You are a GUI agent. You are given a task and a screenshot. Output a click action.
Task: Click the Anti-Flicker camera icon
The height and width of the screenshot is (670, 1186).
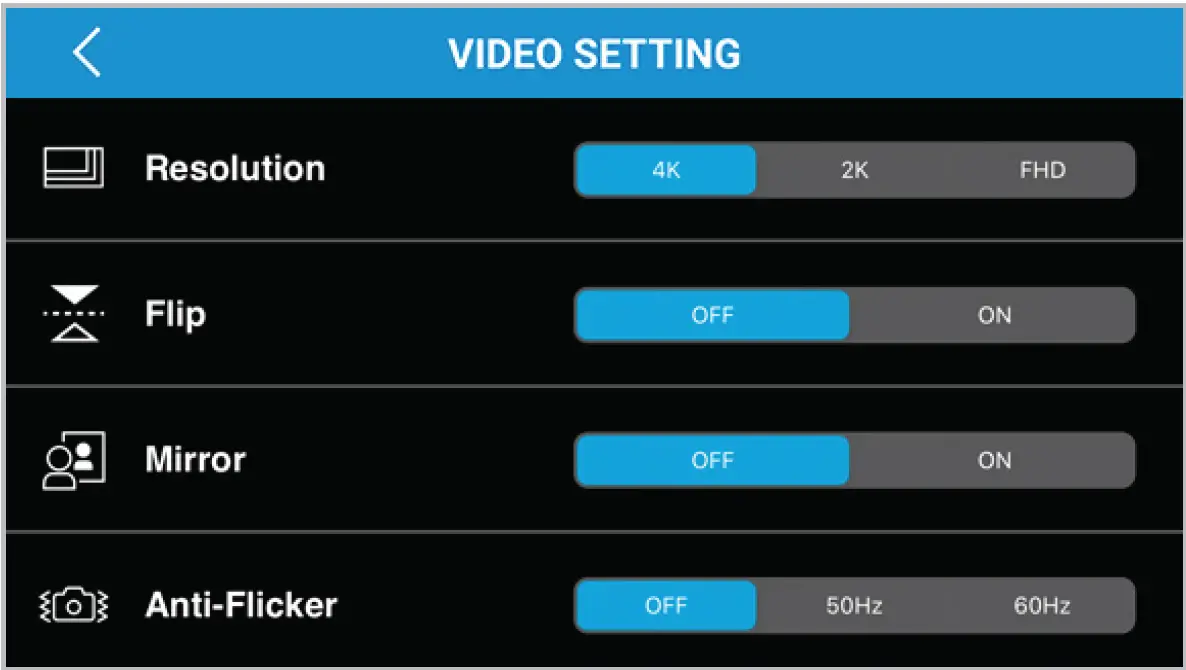click(74, 605)
